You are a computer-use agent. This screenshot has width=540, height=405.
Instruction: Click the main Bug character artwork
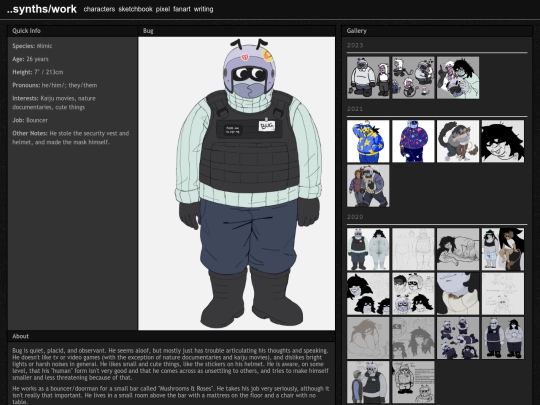click(x=237, y=183)
